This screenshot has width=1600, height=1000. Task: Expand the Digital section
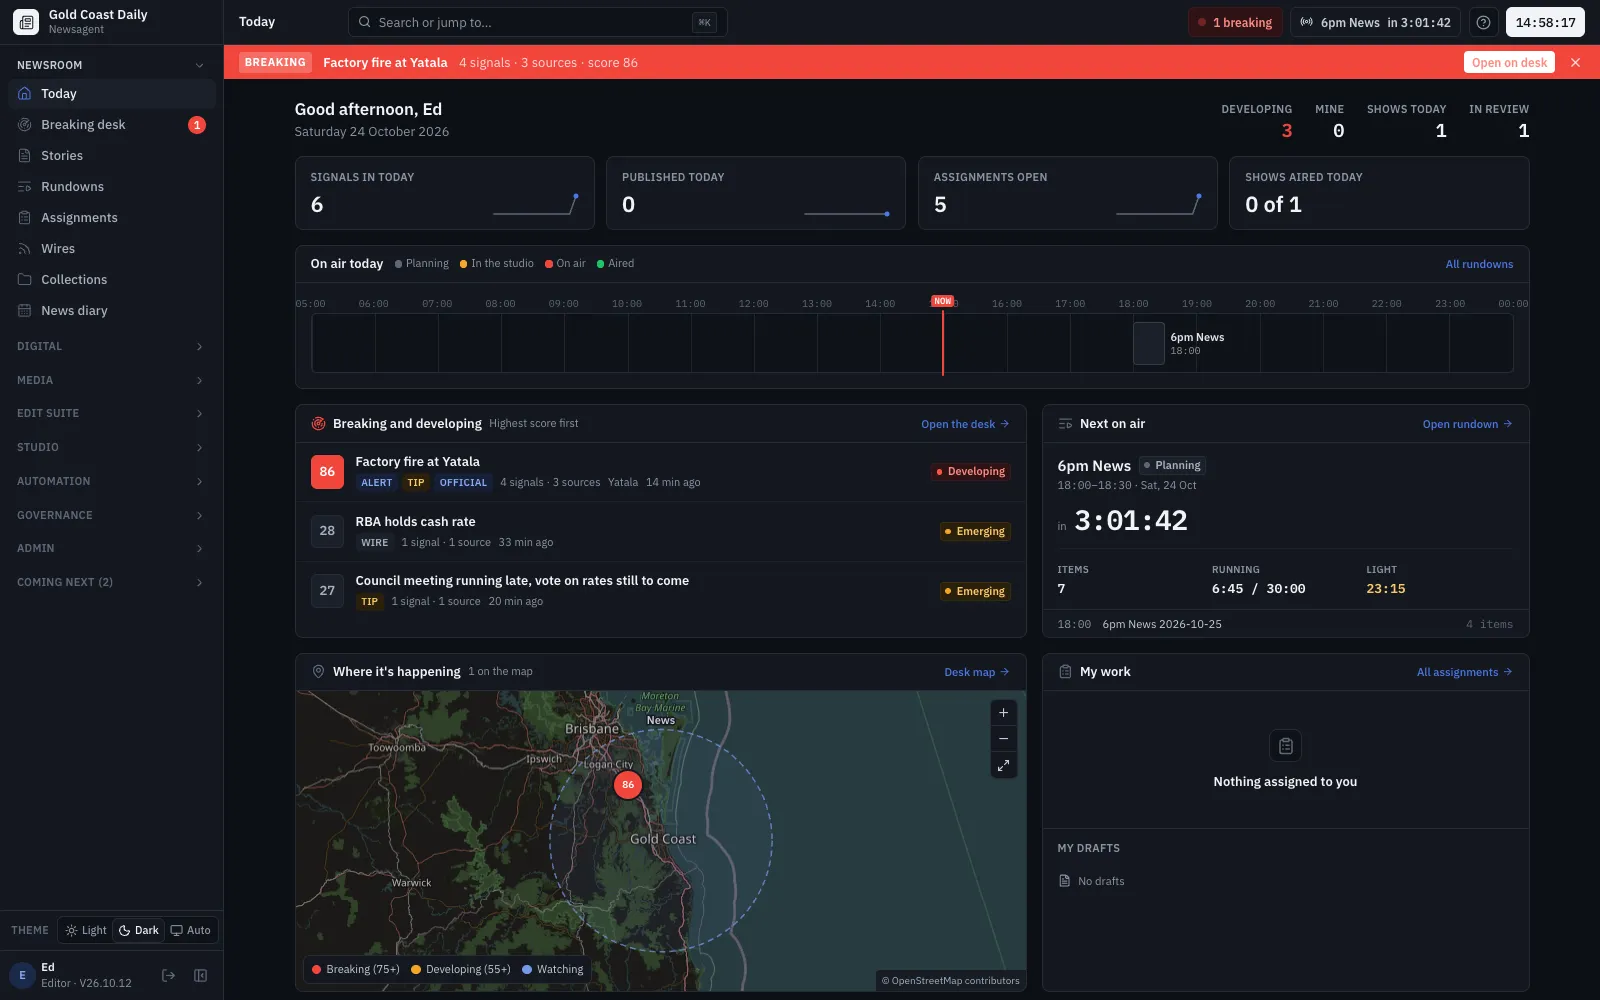coord(112,346)
